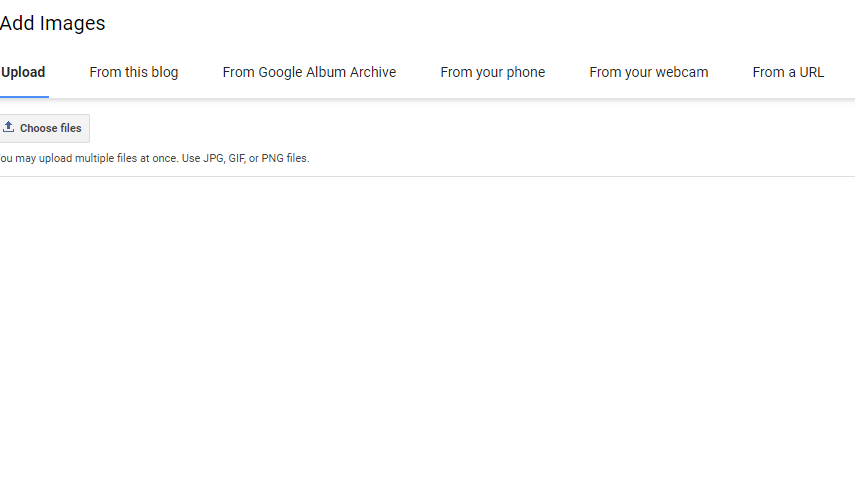Click the blue underline beneath Upload
Viewport: 855px width, 479px height.
pyautogui.click(x=24, y=97)
